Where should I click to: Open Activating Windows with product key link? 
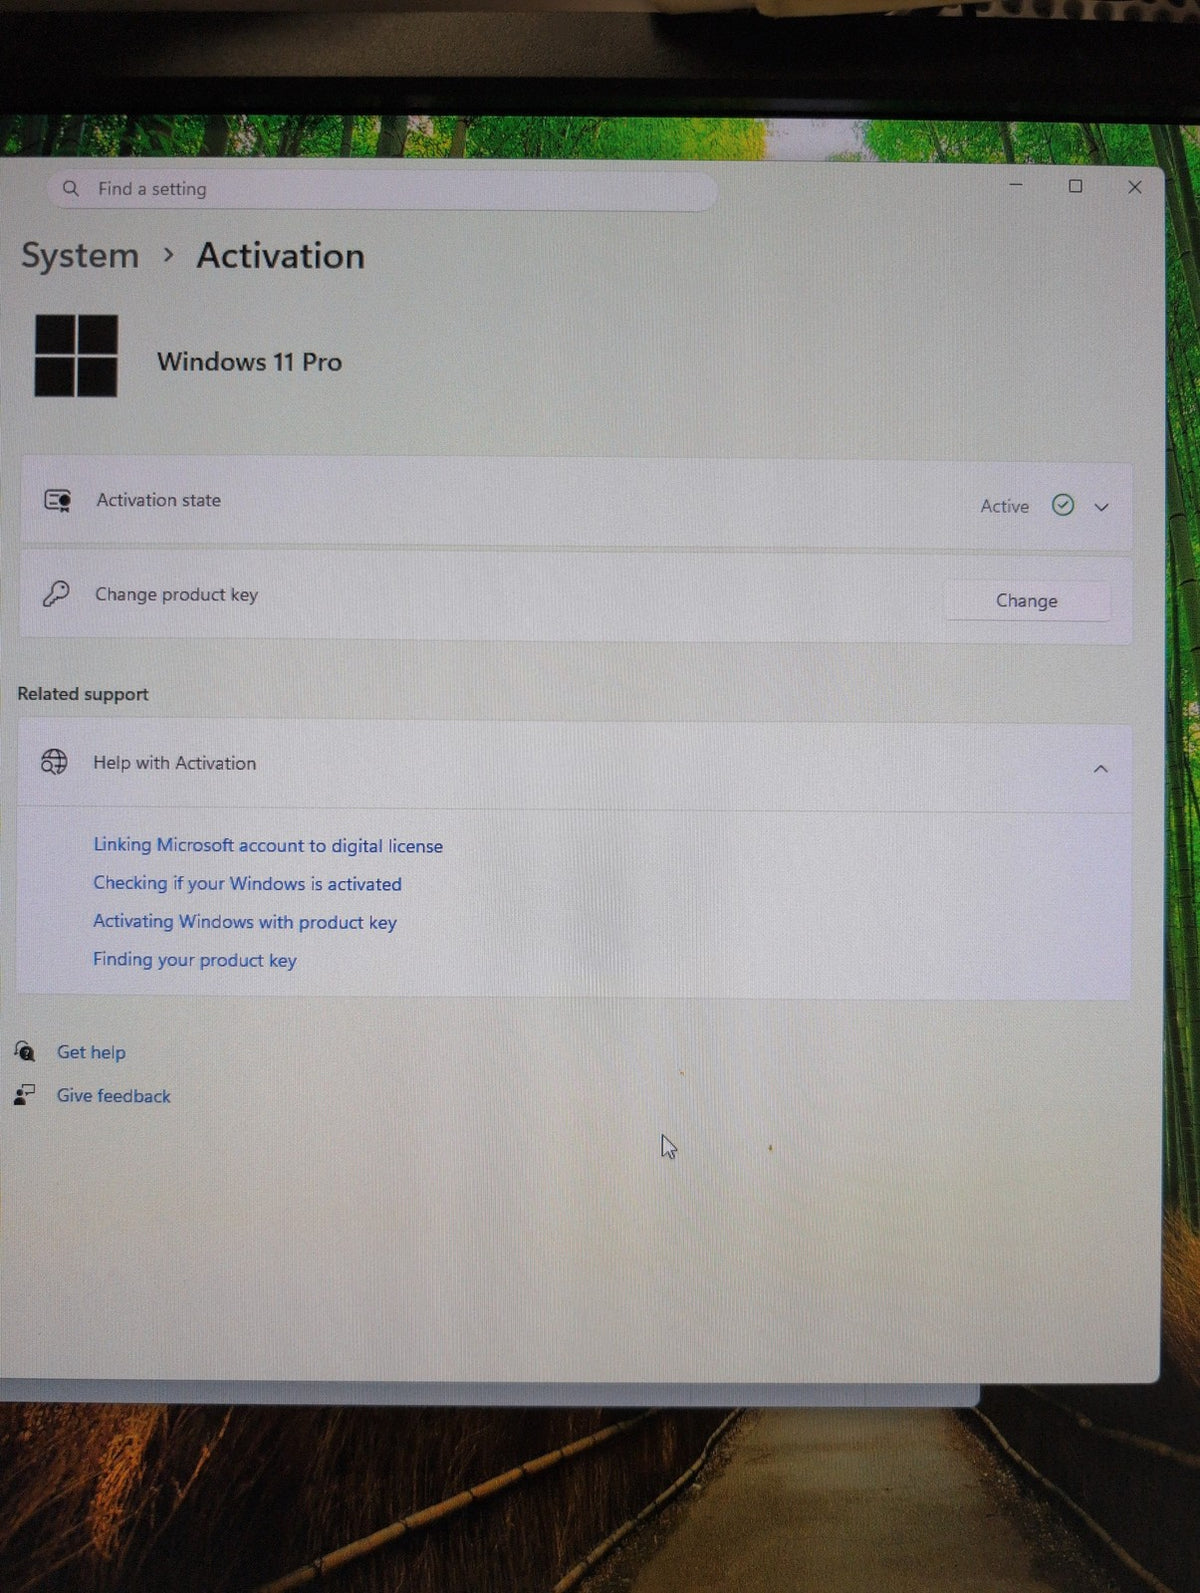pos(245,921)
